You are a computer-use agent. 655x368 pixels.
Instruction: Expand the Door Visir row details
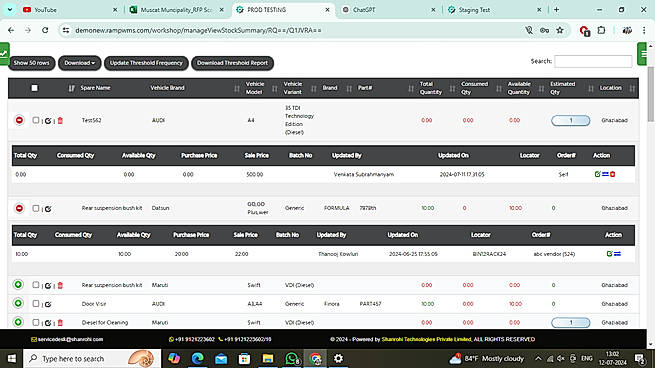tap(18, 303)
